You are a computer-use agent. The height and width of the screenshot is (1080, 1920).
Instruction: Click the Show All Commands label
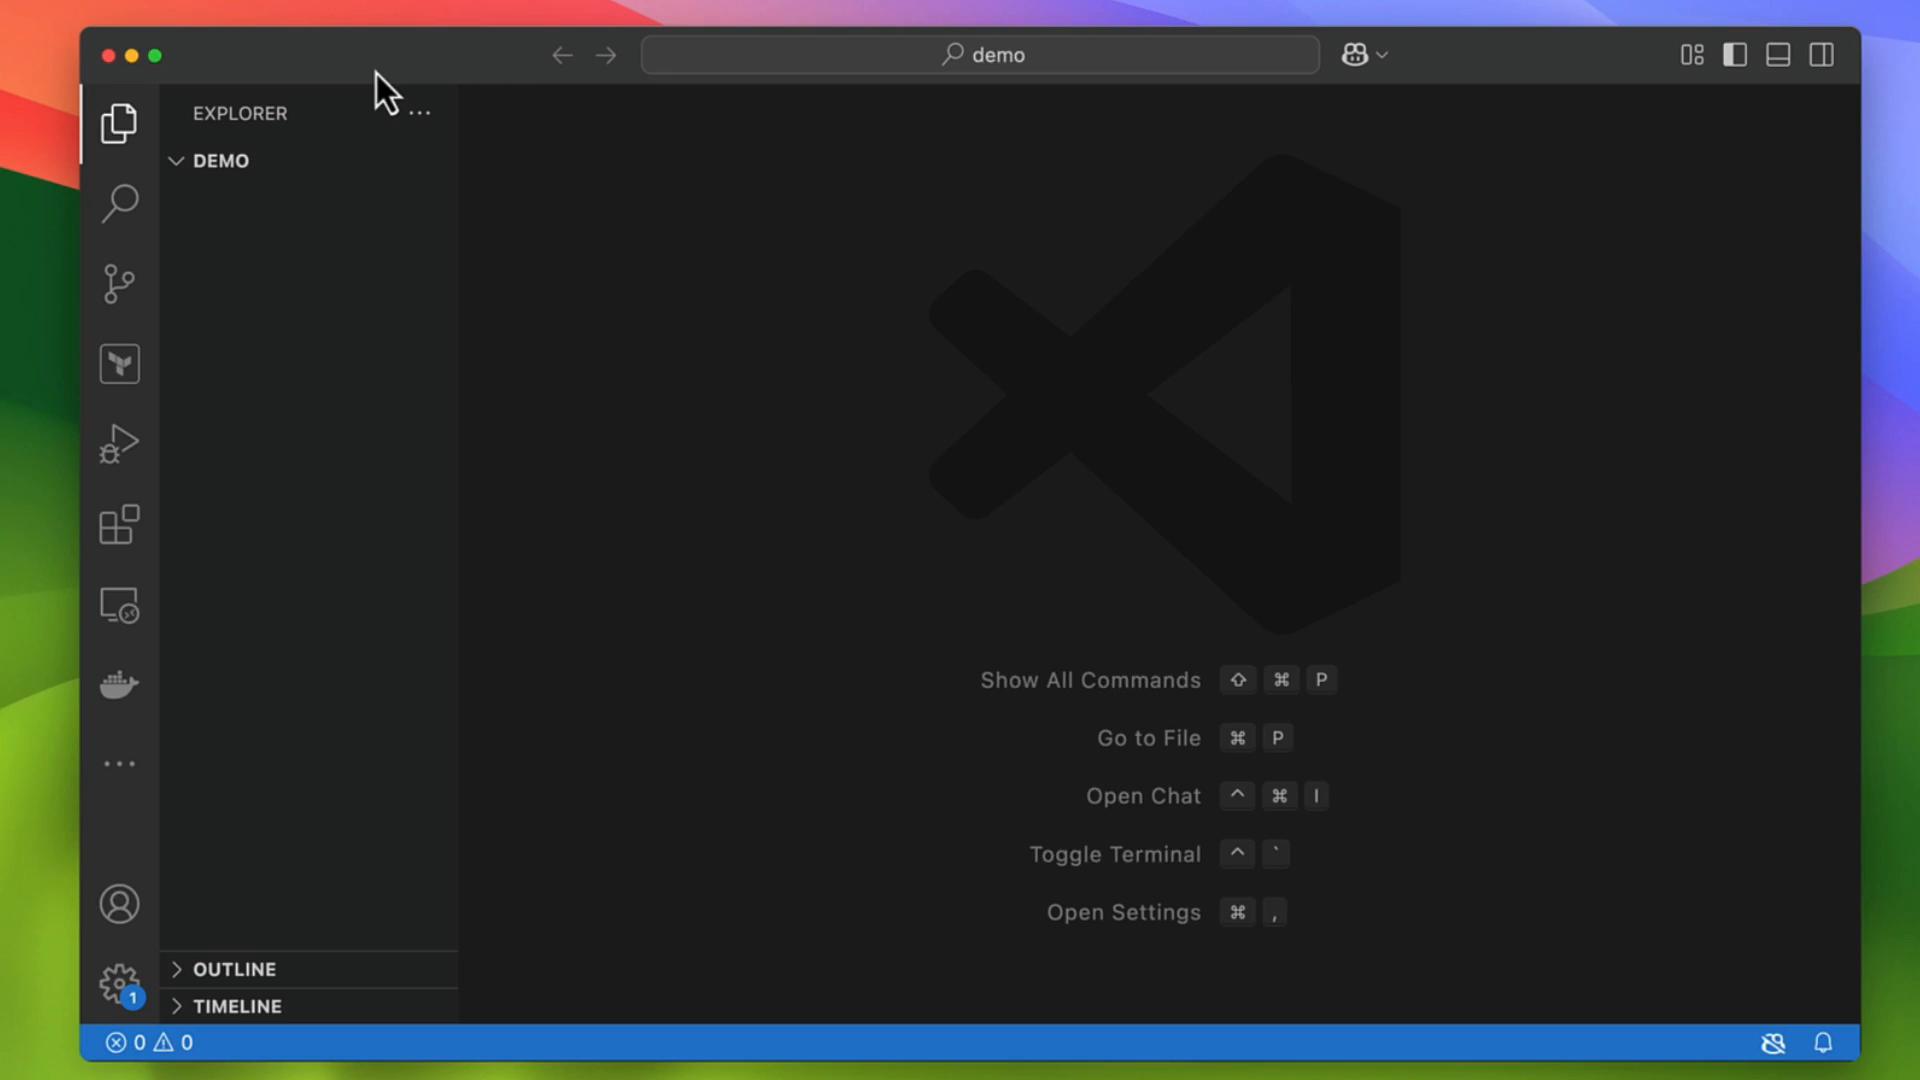coord(1090,680)
